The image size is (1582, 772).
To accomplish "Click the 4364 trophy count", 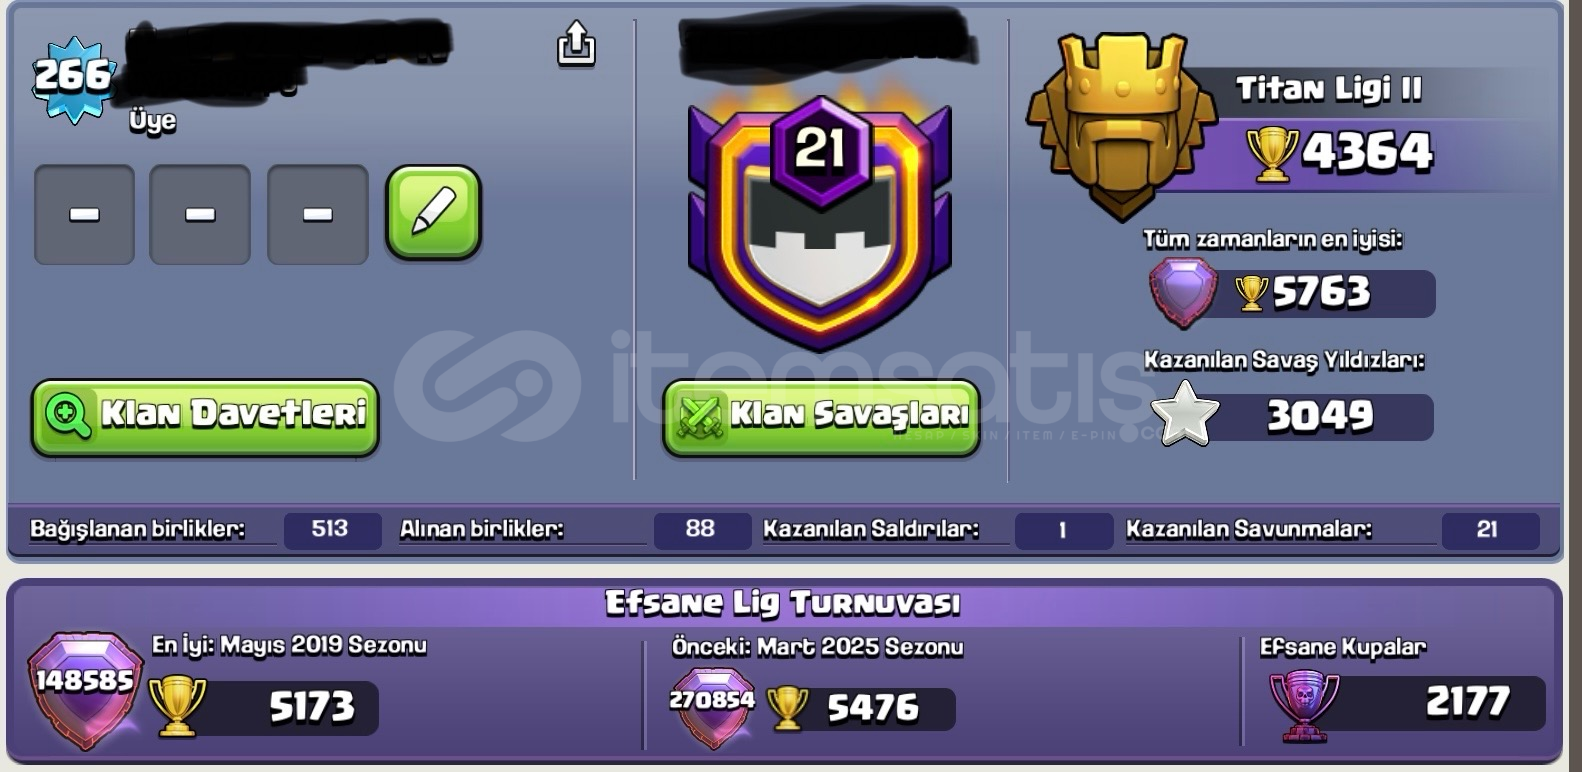I will tap(1366, 152).
